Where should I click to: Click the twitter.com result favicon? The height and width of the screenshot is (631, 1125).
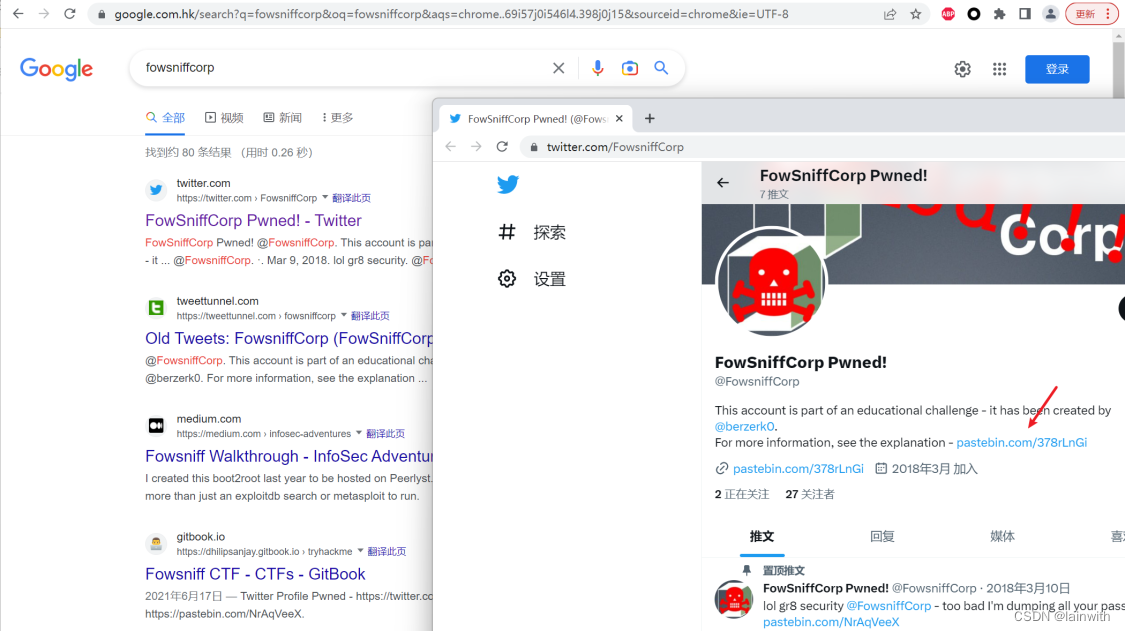point(156,190)
